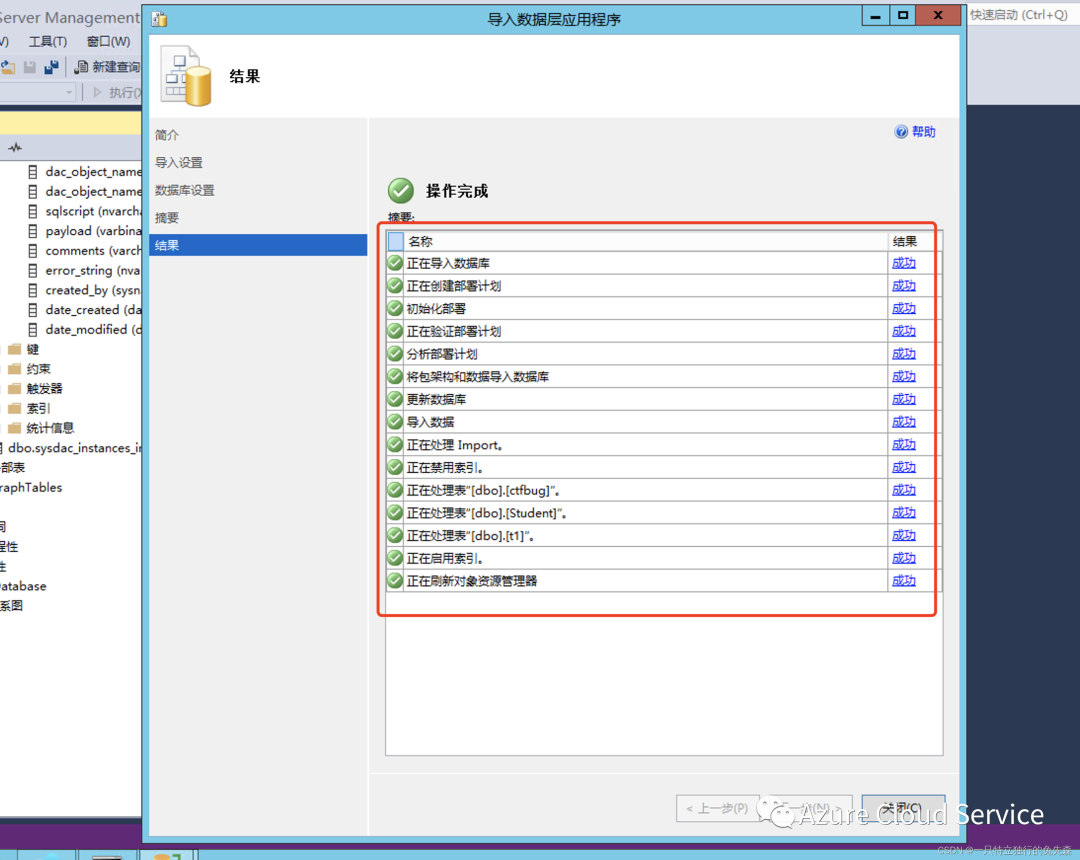Click the 正在处理表"[dbo].[Student]" row text
Image resolution: width=1080 pixels, height=860 pixels.
[486, 513]
